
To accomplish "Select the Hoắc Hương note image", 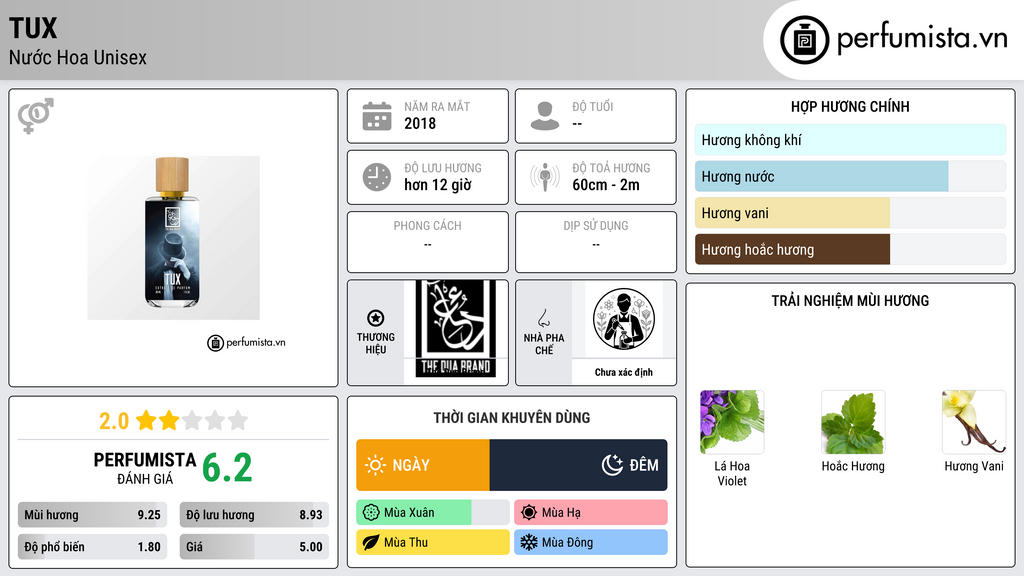I will [x=853, y=422].
